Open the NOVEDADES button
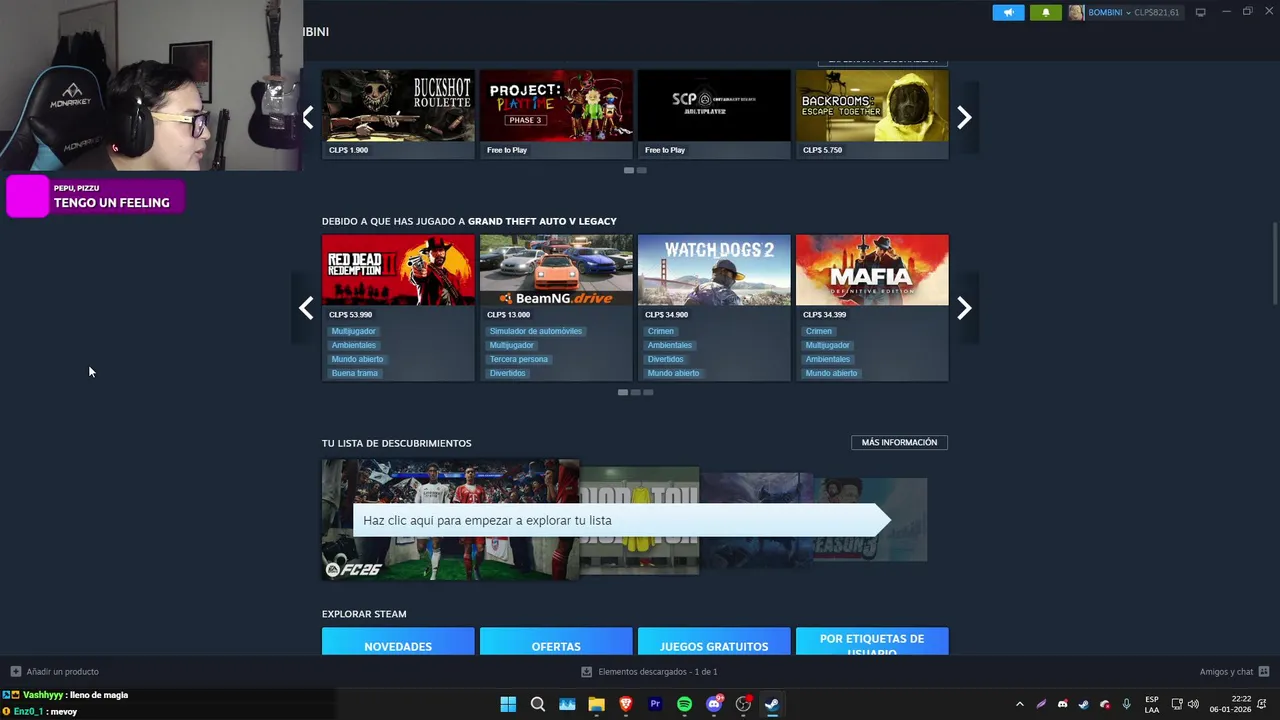This screenshot has width=1280, height=720. pyautogui.click(x=398, y=642)
